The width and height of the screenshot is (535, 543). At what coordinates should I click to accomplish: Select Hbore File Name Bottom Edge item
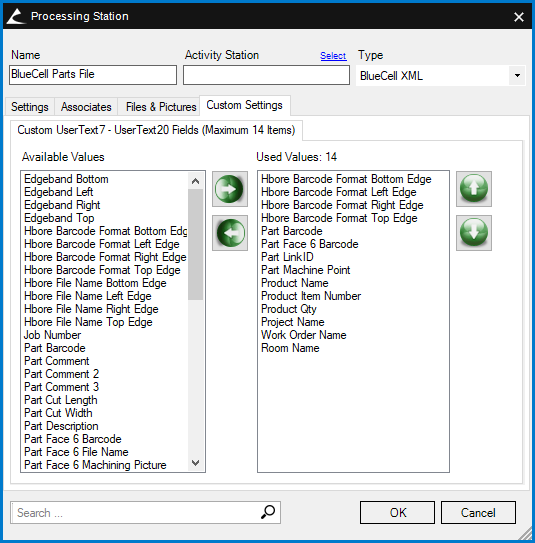click(95, 283)
